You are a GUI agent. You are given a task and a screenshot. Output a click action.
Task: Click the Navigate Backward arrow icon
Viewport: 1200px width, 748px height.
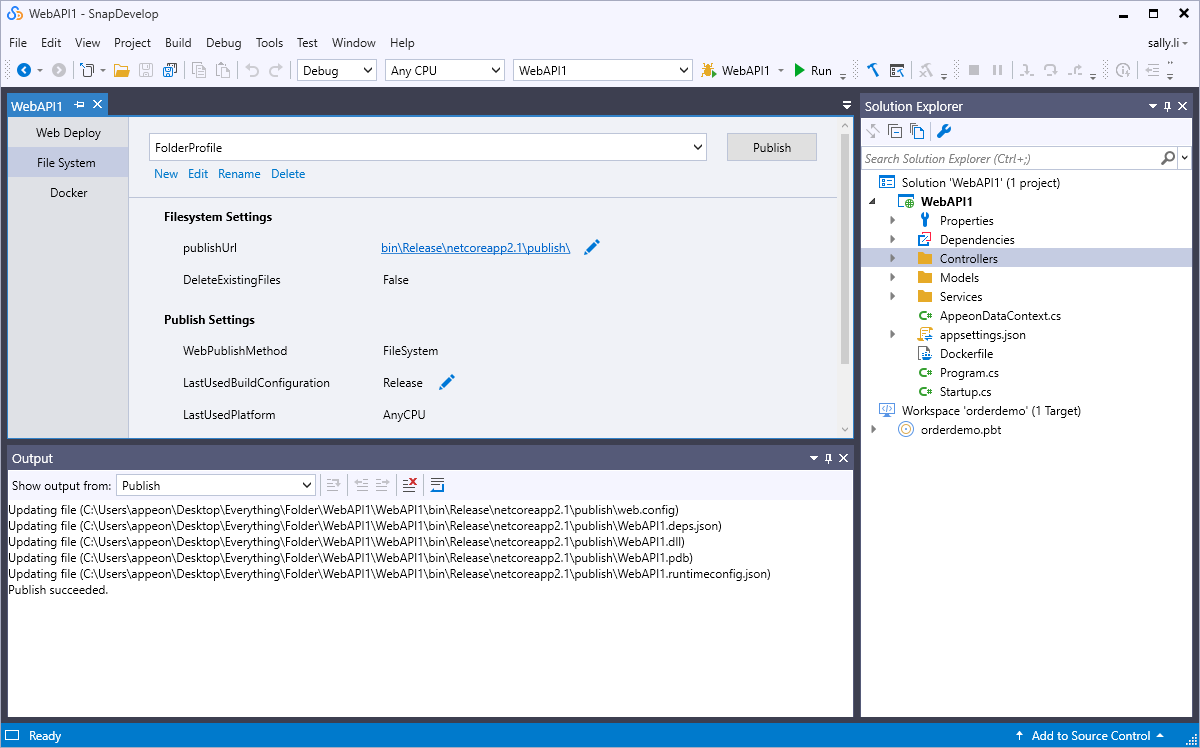pyautogui.click(x=24, y=71)
